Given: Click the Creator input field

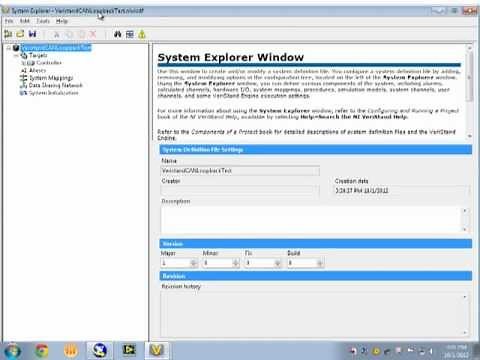Looking at the screenshot, I should tap(240, 191).
